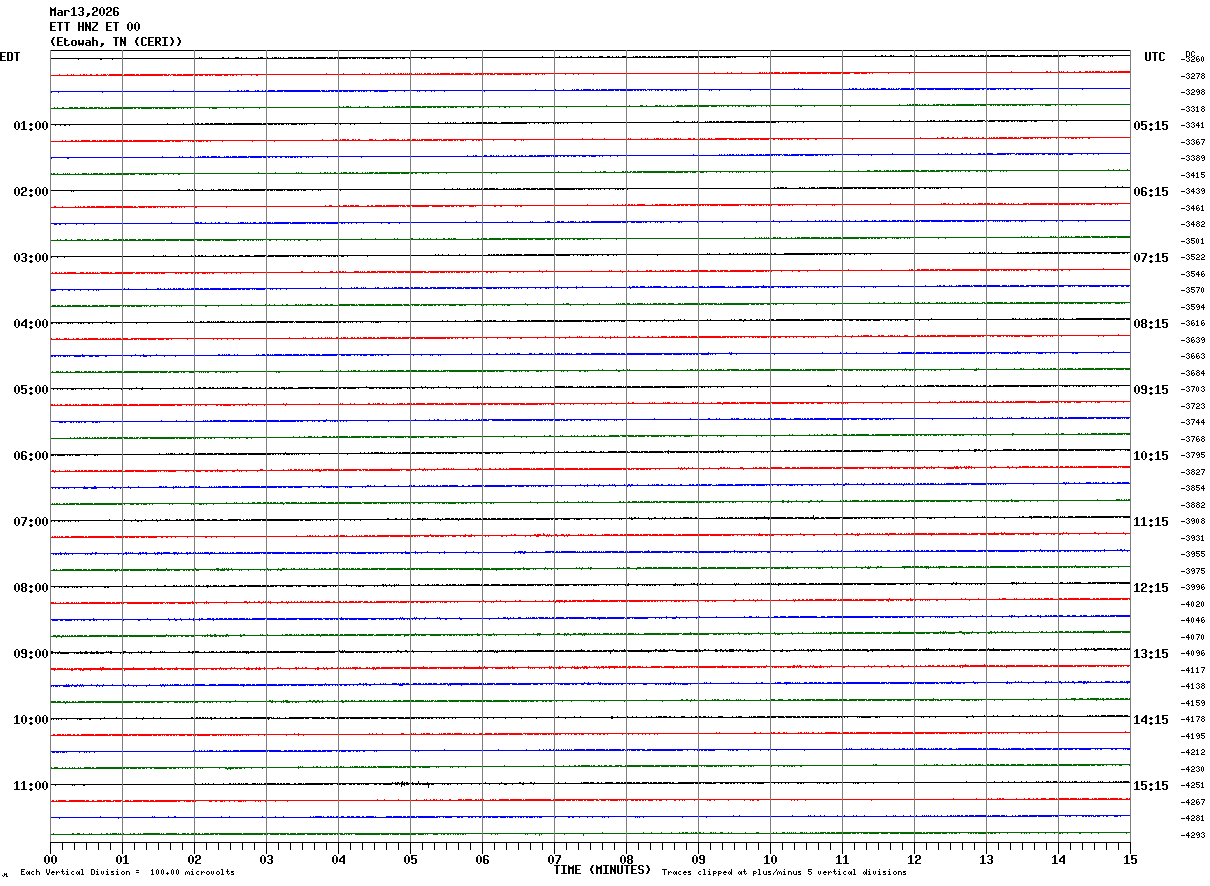Click the DC offset value '-3570'
The height and width of the screenshot is (886, 1210).
click(x=1193, y=290)
